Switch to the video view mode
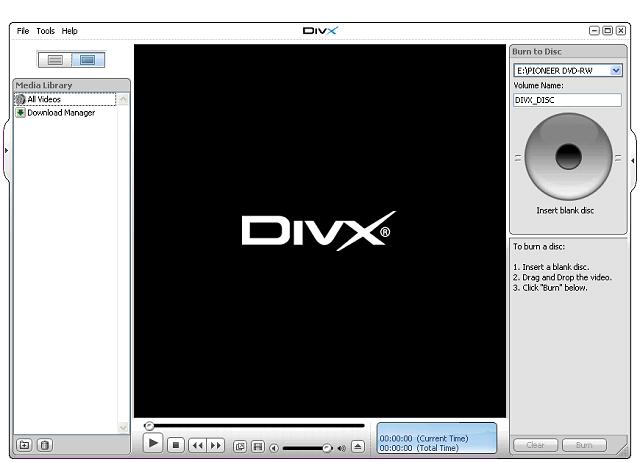The height and width of the screenshot is (462, 640). 88,60
